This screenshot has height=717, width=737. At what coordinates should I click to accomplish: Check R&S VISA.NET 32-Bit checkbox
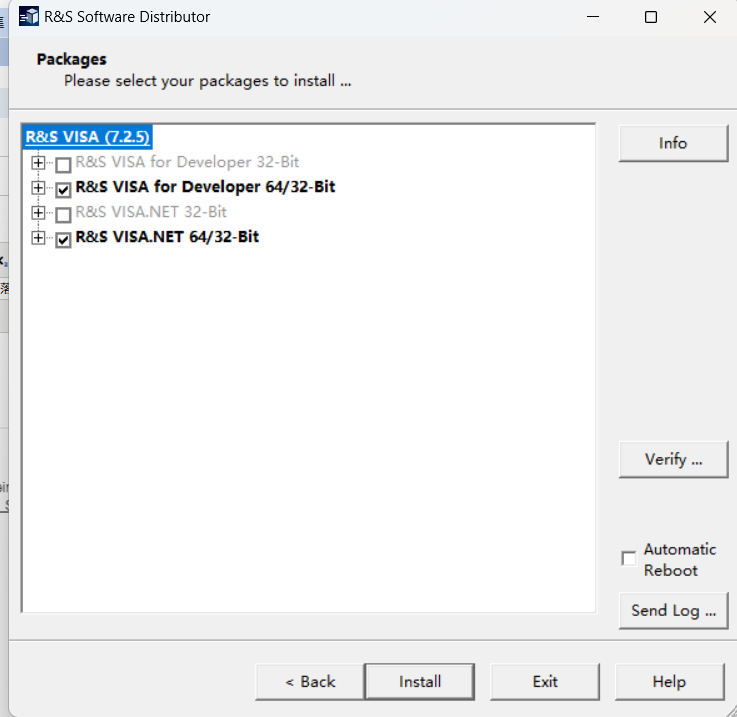[63, 214]
